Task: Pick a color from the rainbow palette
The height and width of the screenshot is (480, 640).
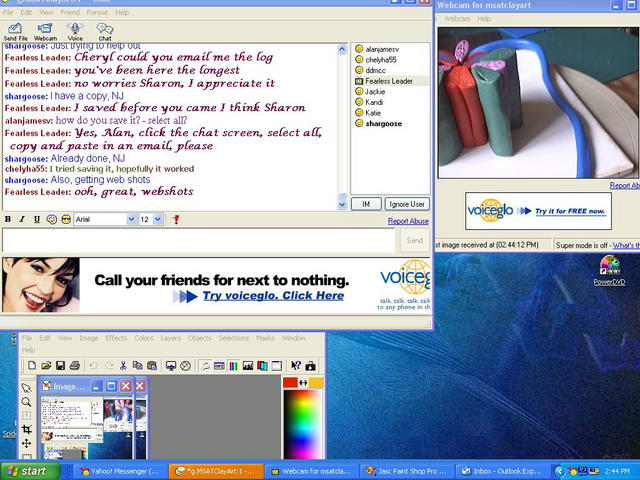Action: click(x=302, y=424)
